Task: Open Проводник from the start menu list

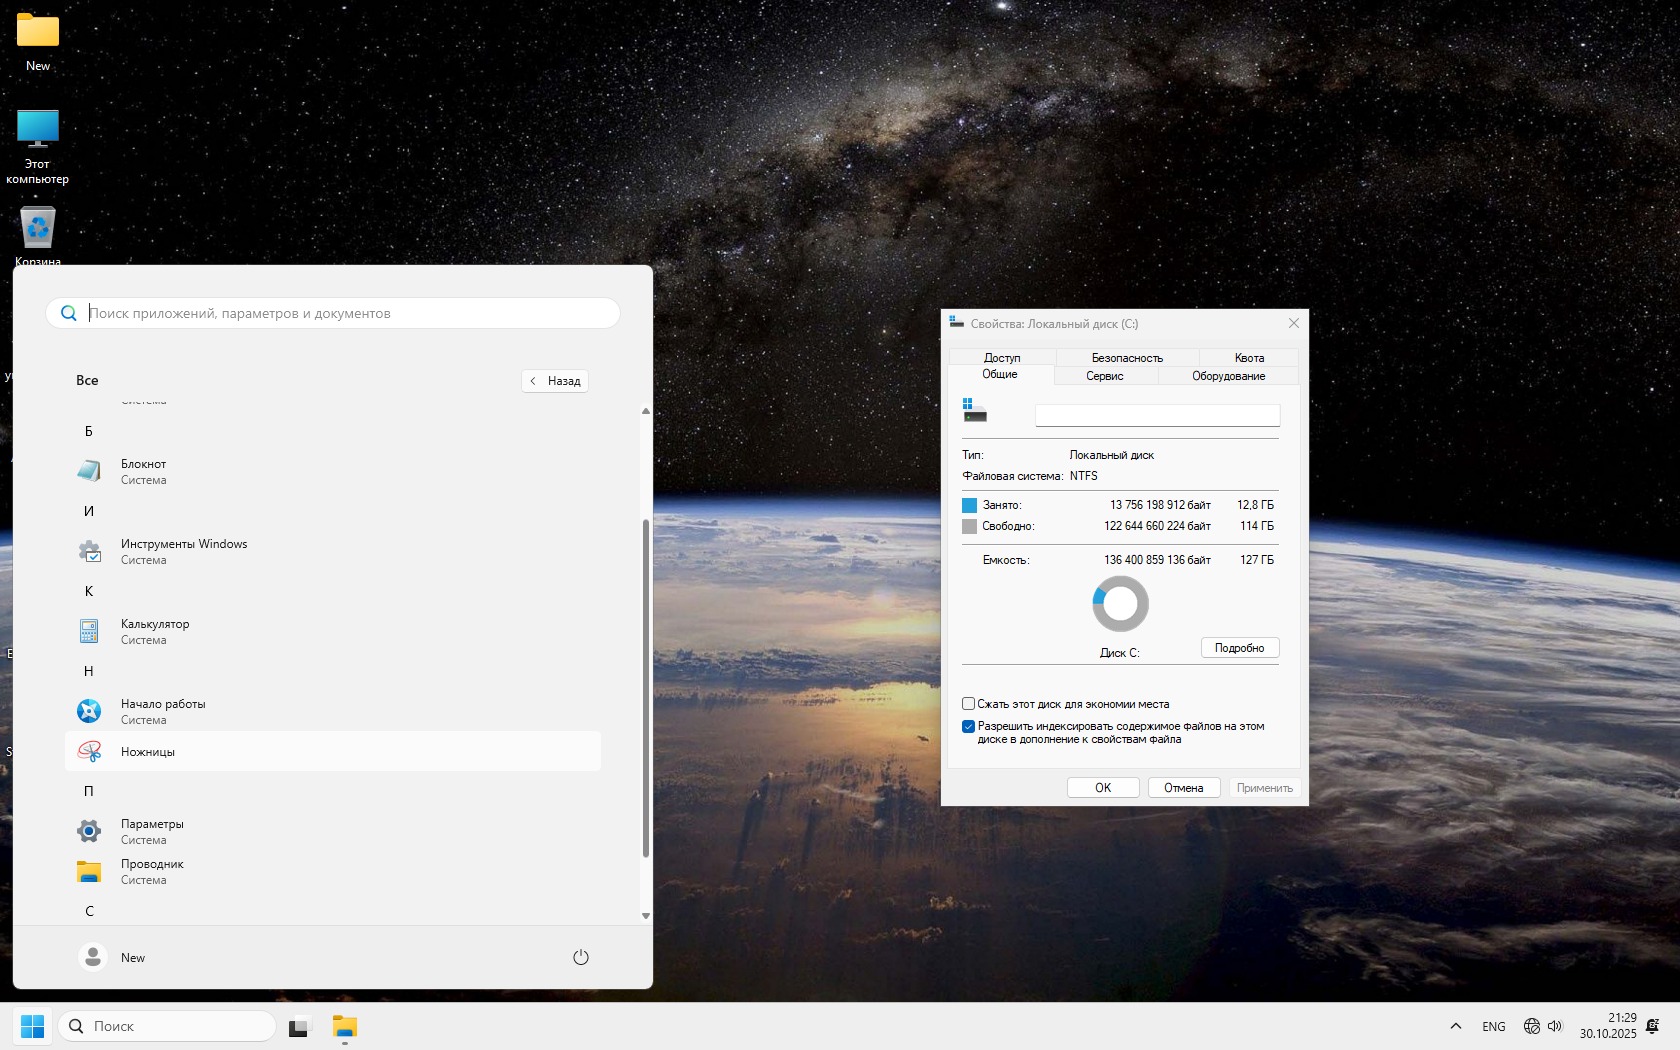Action: 152,871
